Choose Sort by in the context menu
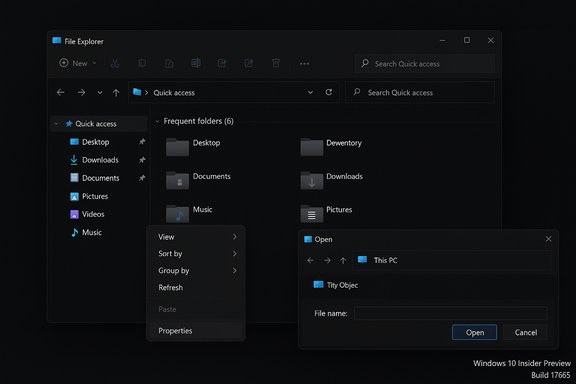This screenshot has width=576, height=384. tap(196, 254)
